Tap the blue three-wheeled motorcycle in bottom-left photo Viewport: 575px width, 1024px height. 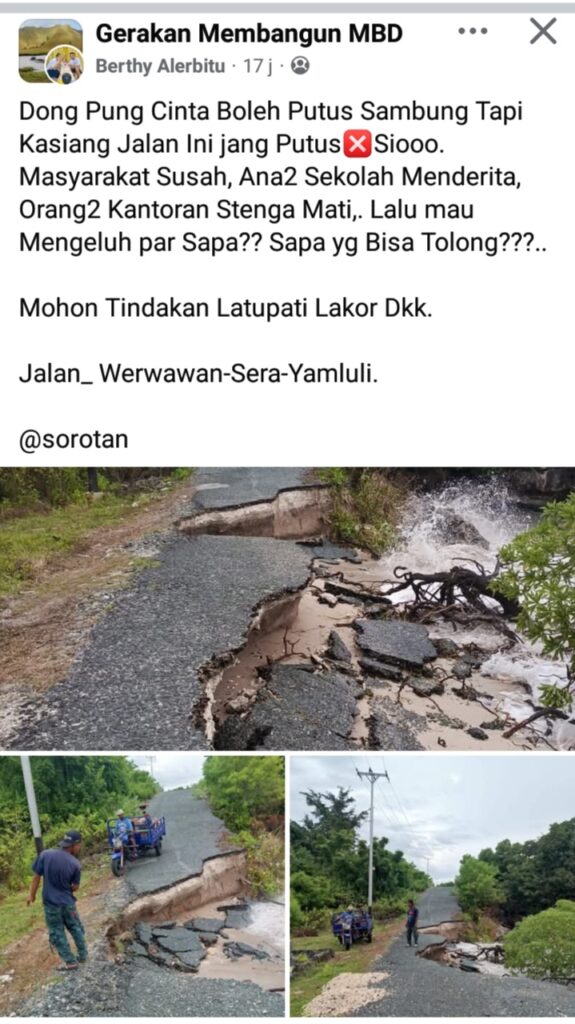(137, 840)
